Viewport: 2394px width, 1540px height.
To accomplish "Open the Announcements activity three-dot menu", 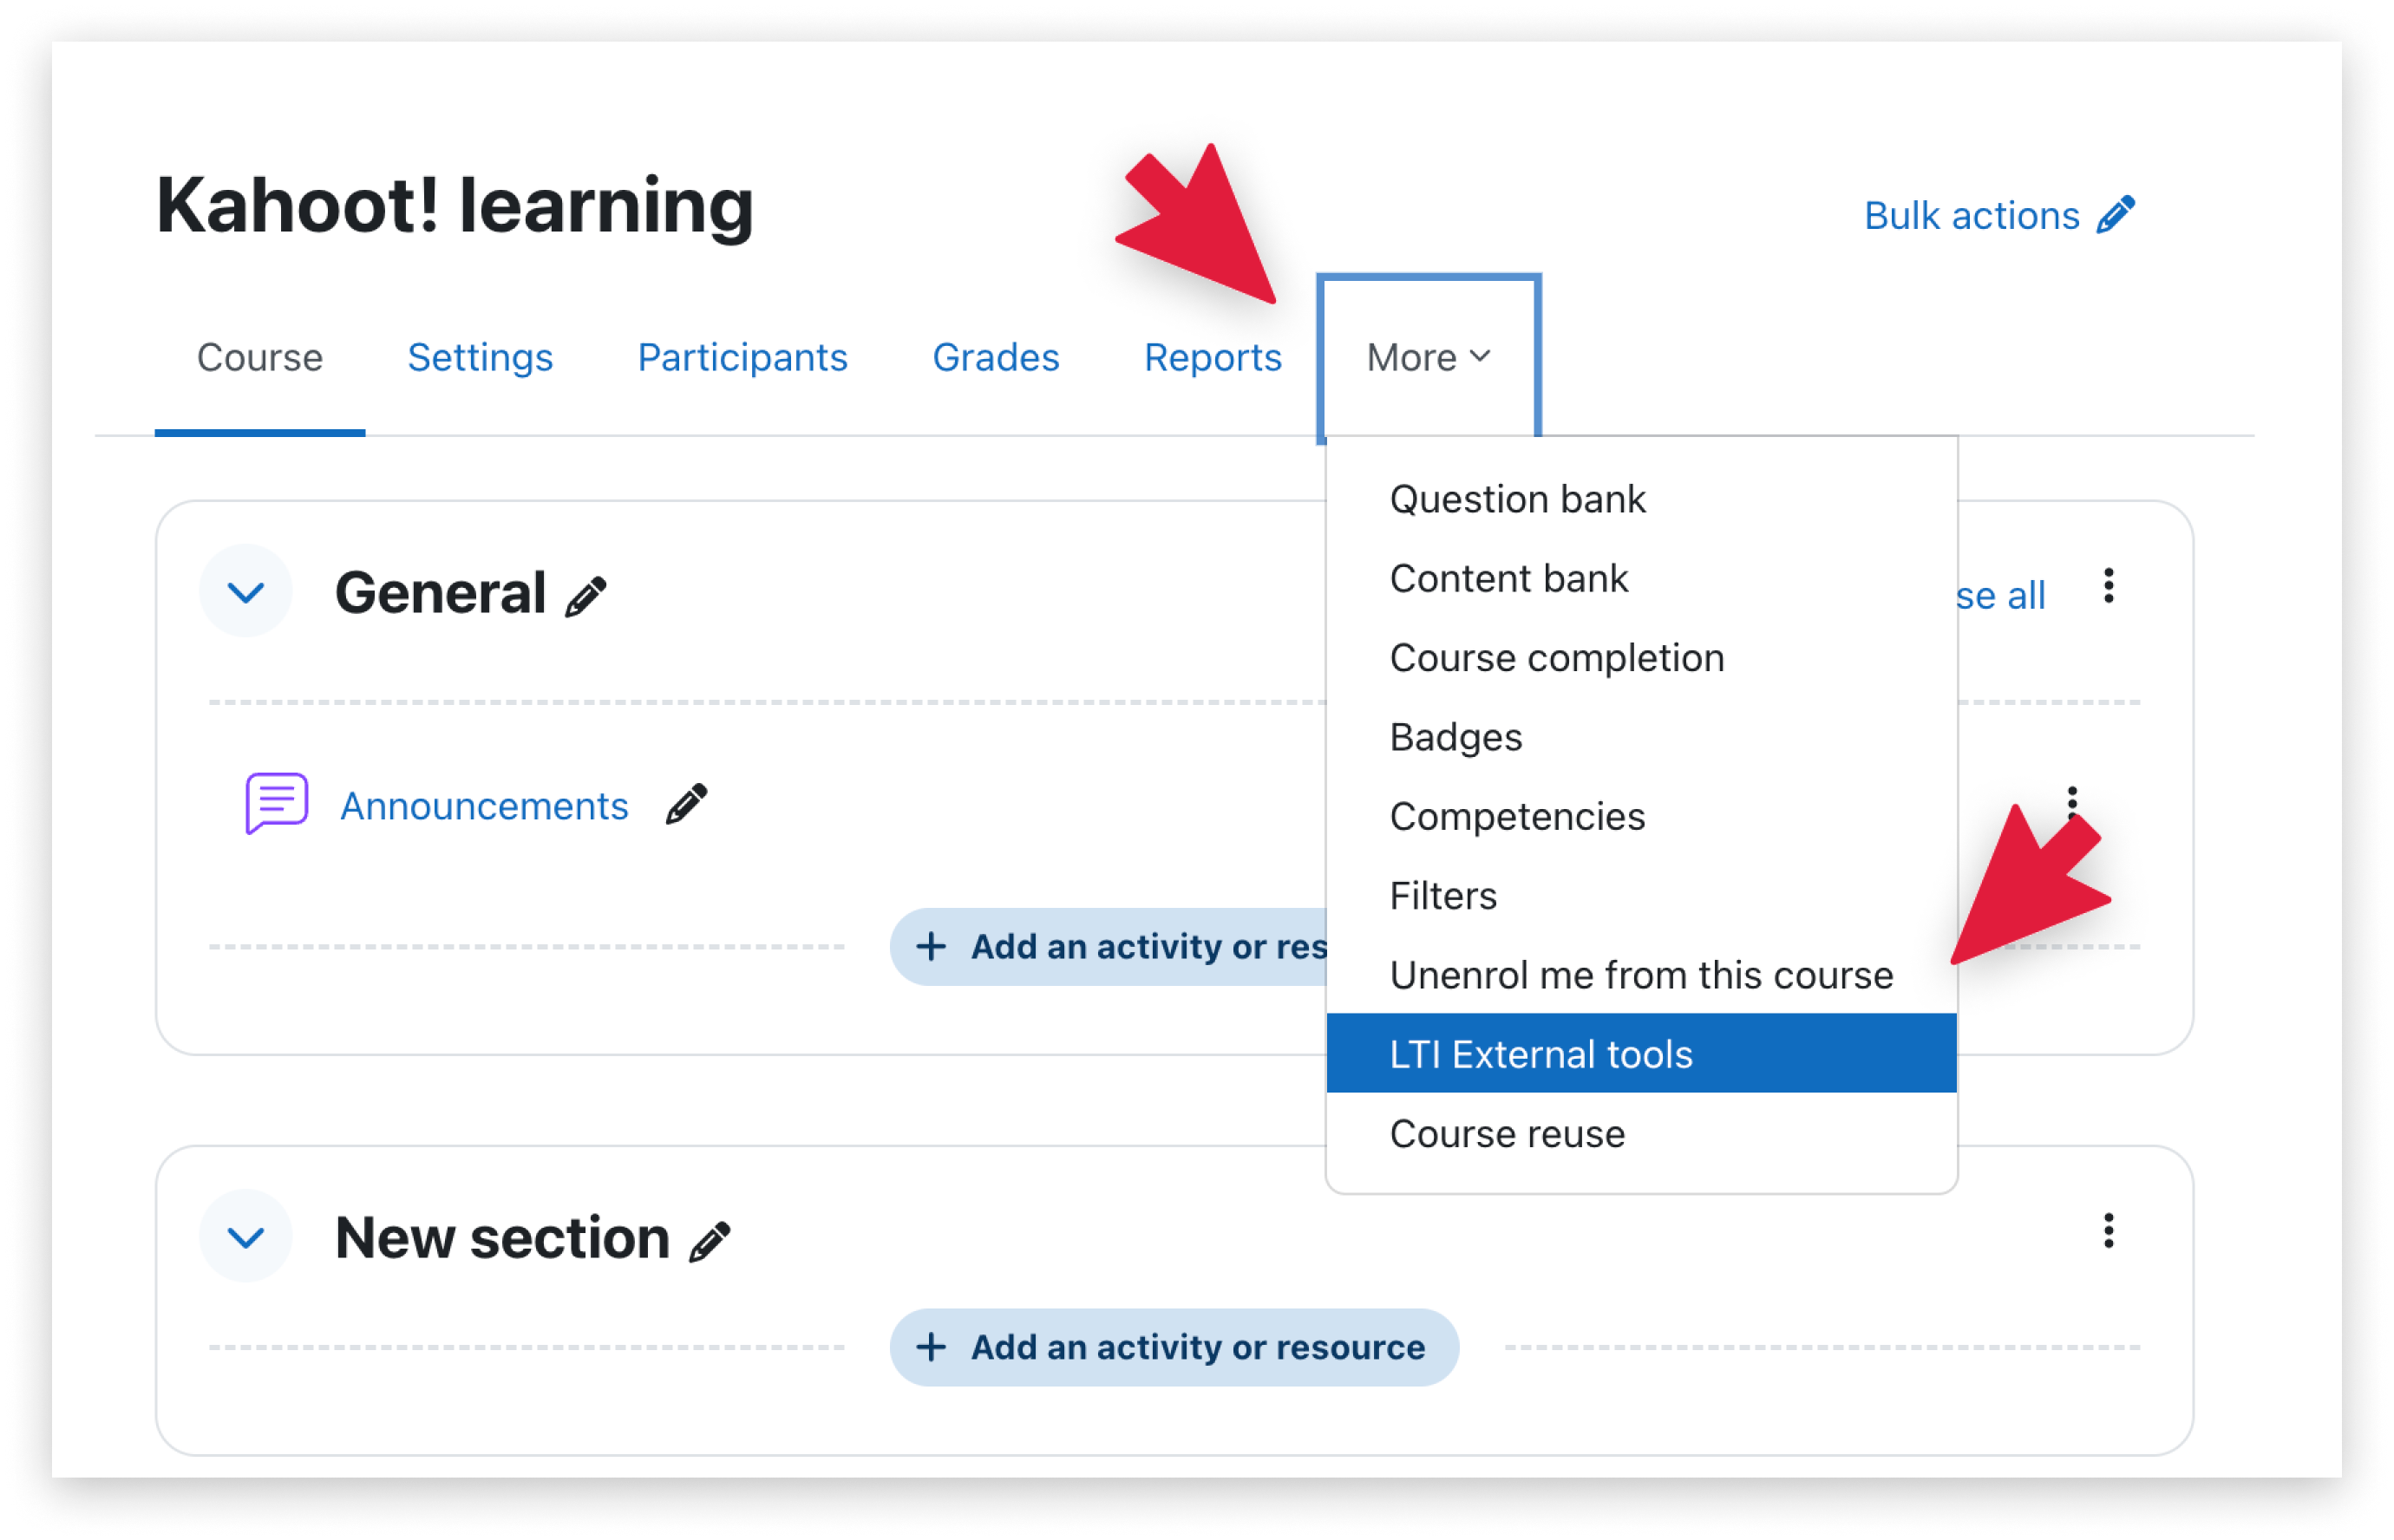I will (x=2072, y=803).
